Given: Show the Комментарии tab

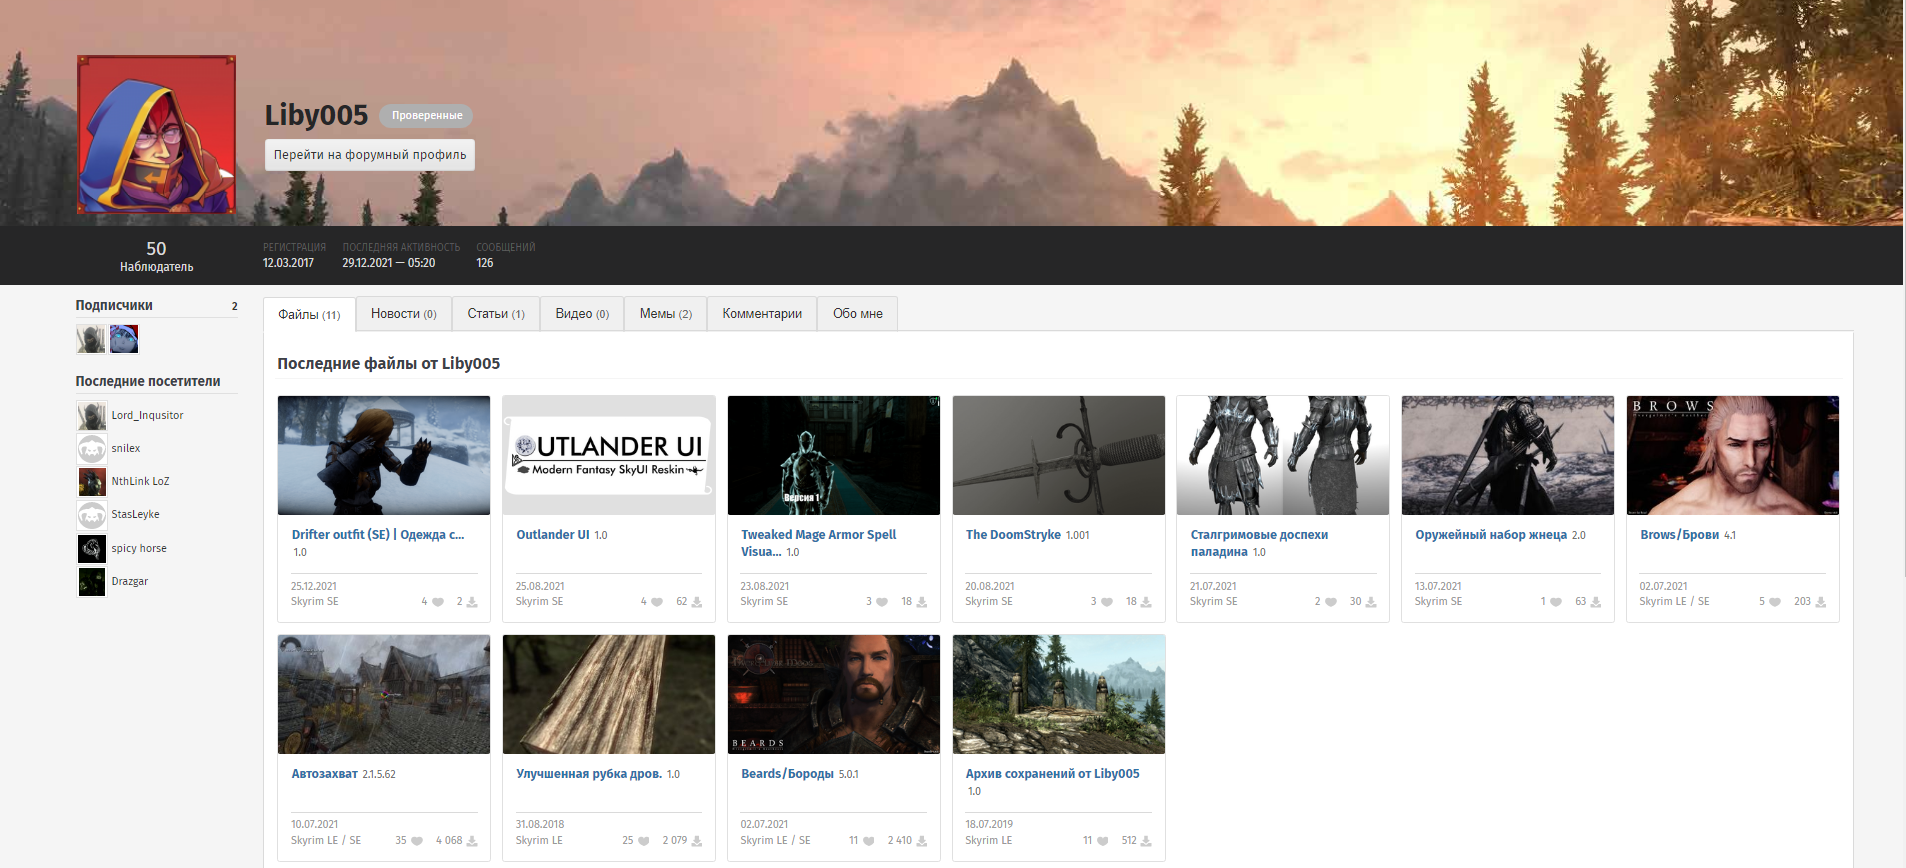Looking at the screenshot, I should 762,313.
